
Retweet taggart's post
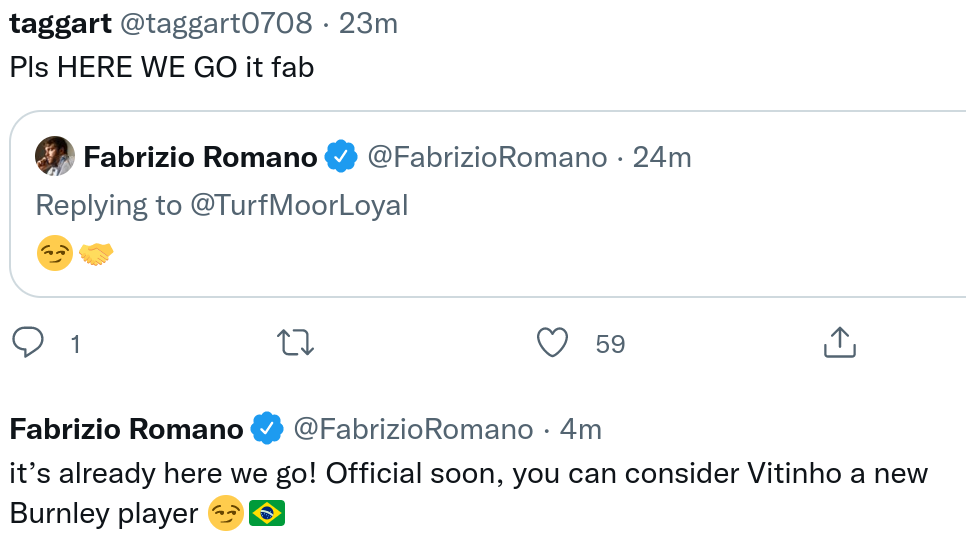coord(295,343)
